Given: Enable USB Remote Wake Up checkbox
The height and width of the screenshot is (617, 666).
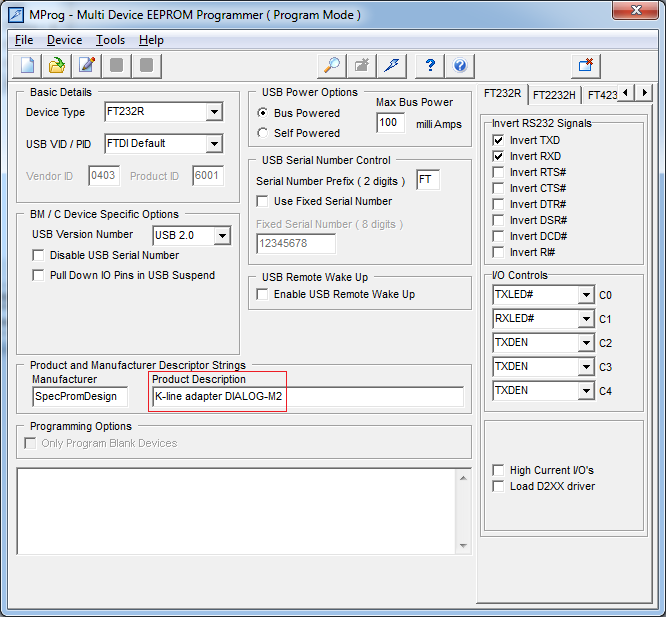Looking at the screenshot, I should 264,294.
